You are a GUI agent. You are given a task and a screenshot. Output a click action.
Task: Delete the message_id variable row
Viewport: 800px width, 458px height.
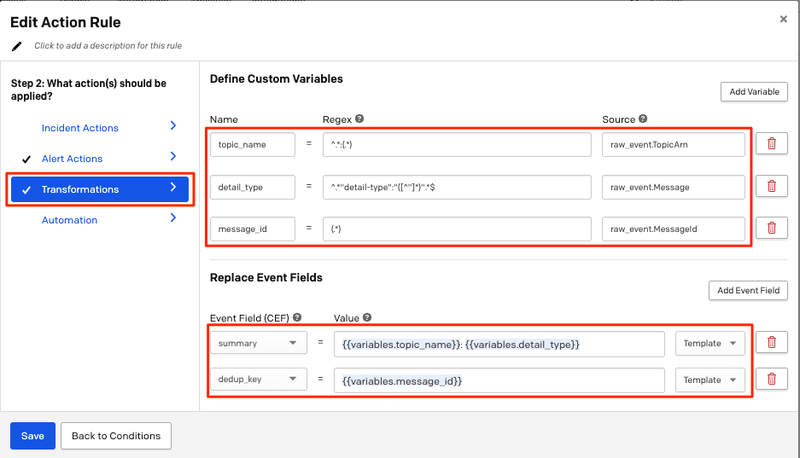point(771,228)
